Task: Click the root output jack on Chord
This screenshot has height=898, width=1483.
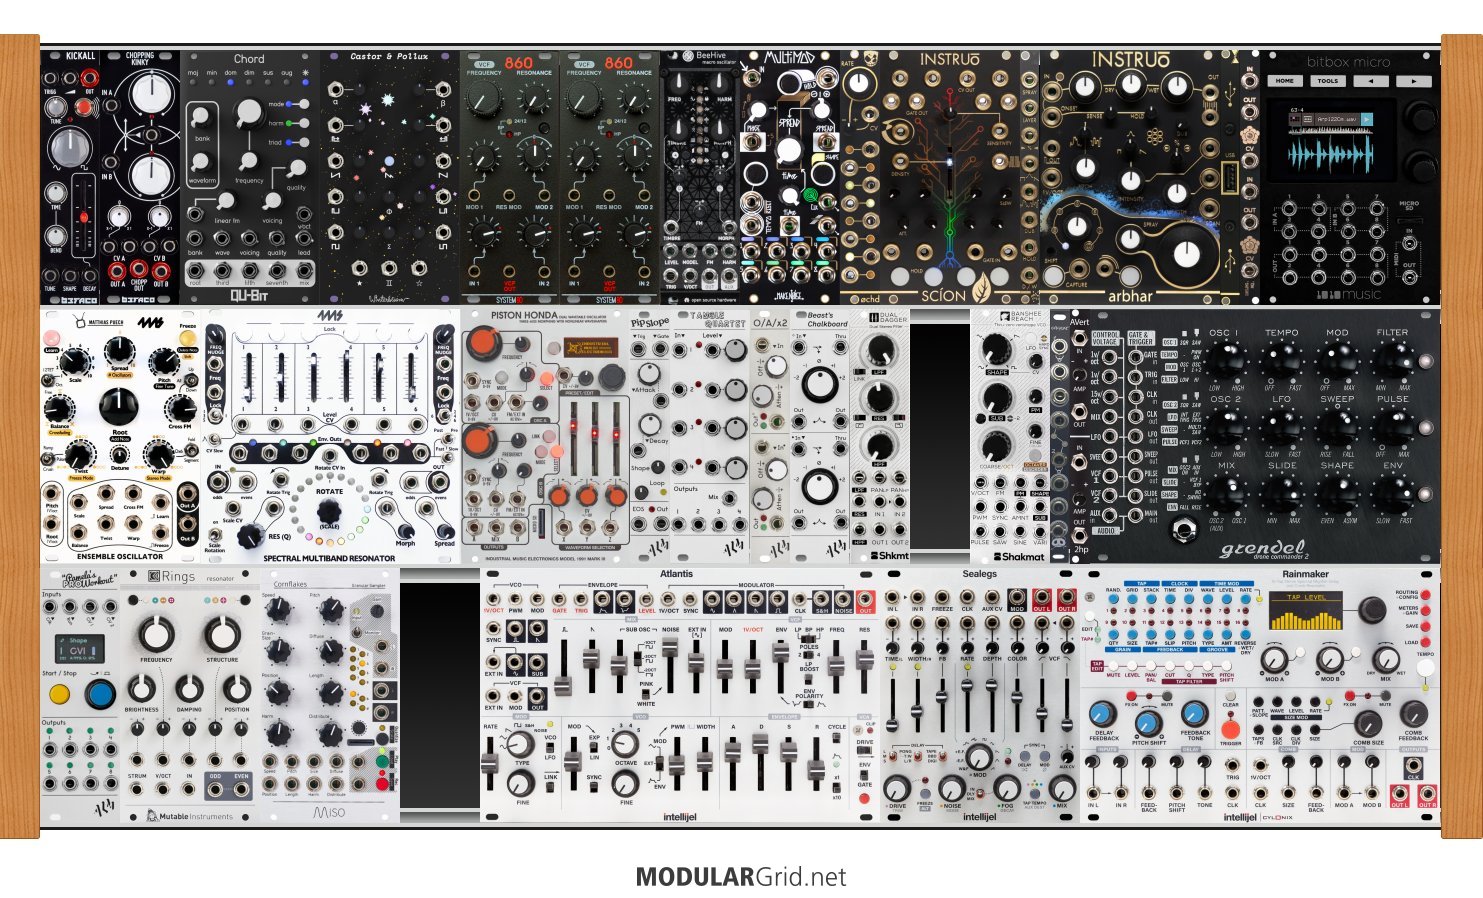Action: (x=195, y=270)
